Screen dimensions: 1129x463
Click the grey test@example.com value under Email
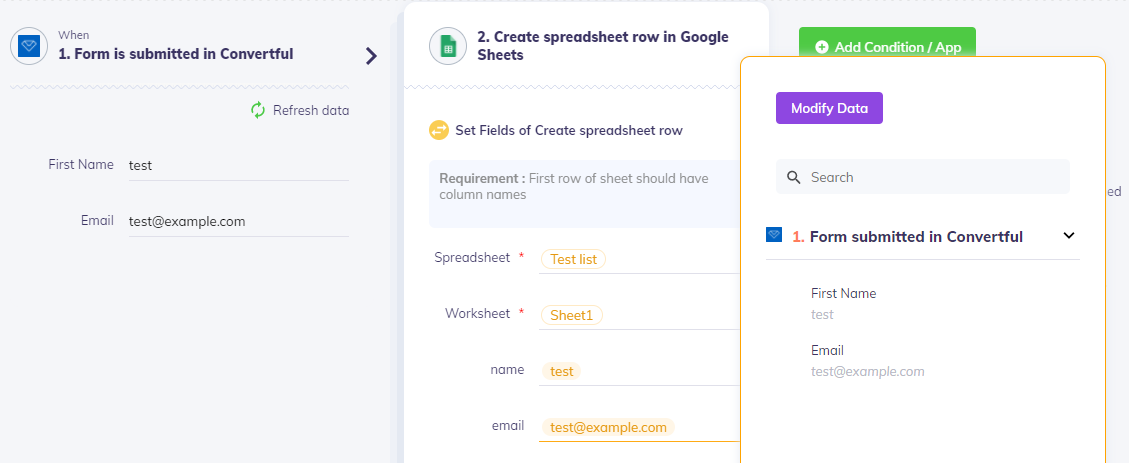pos(868,372)
